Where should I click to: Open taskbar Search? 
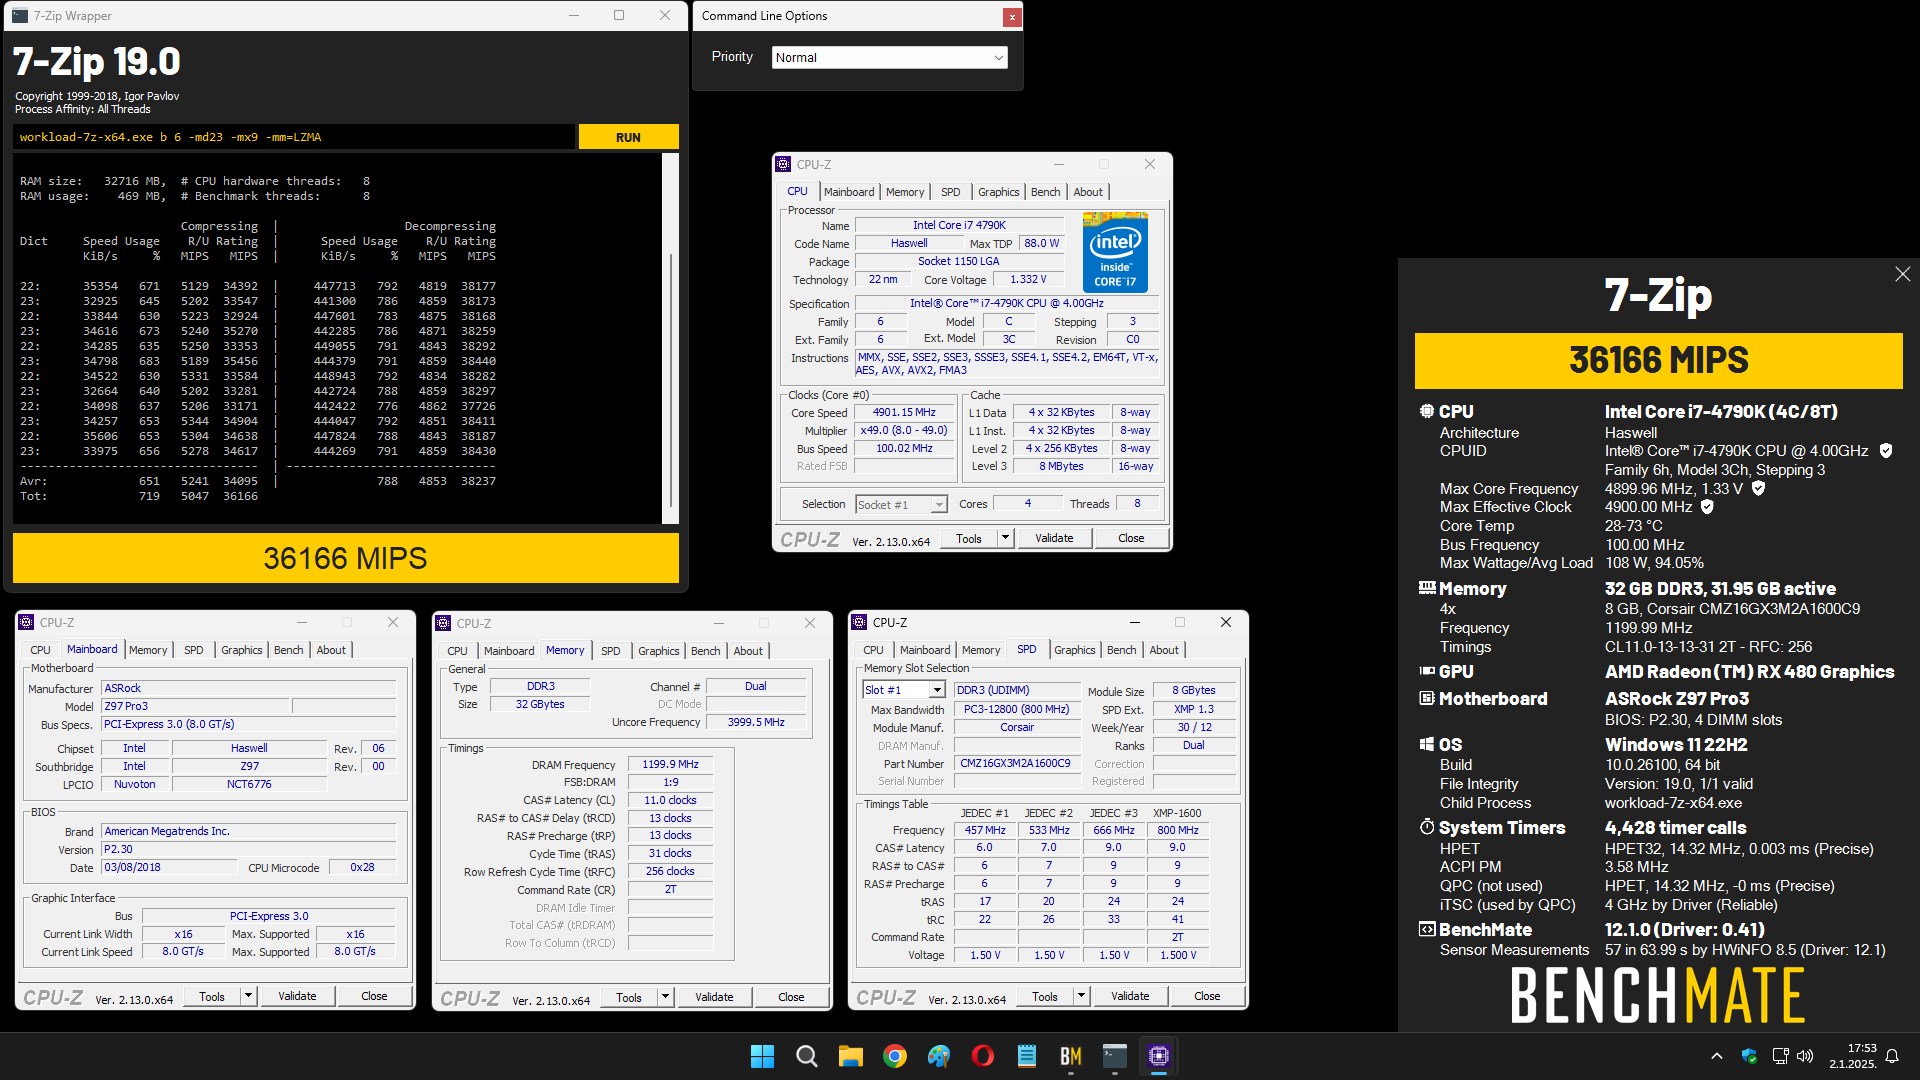806,1056
